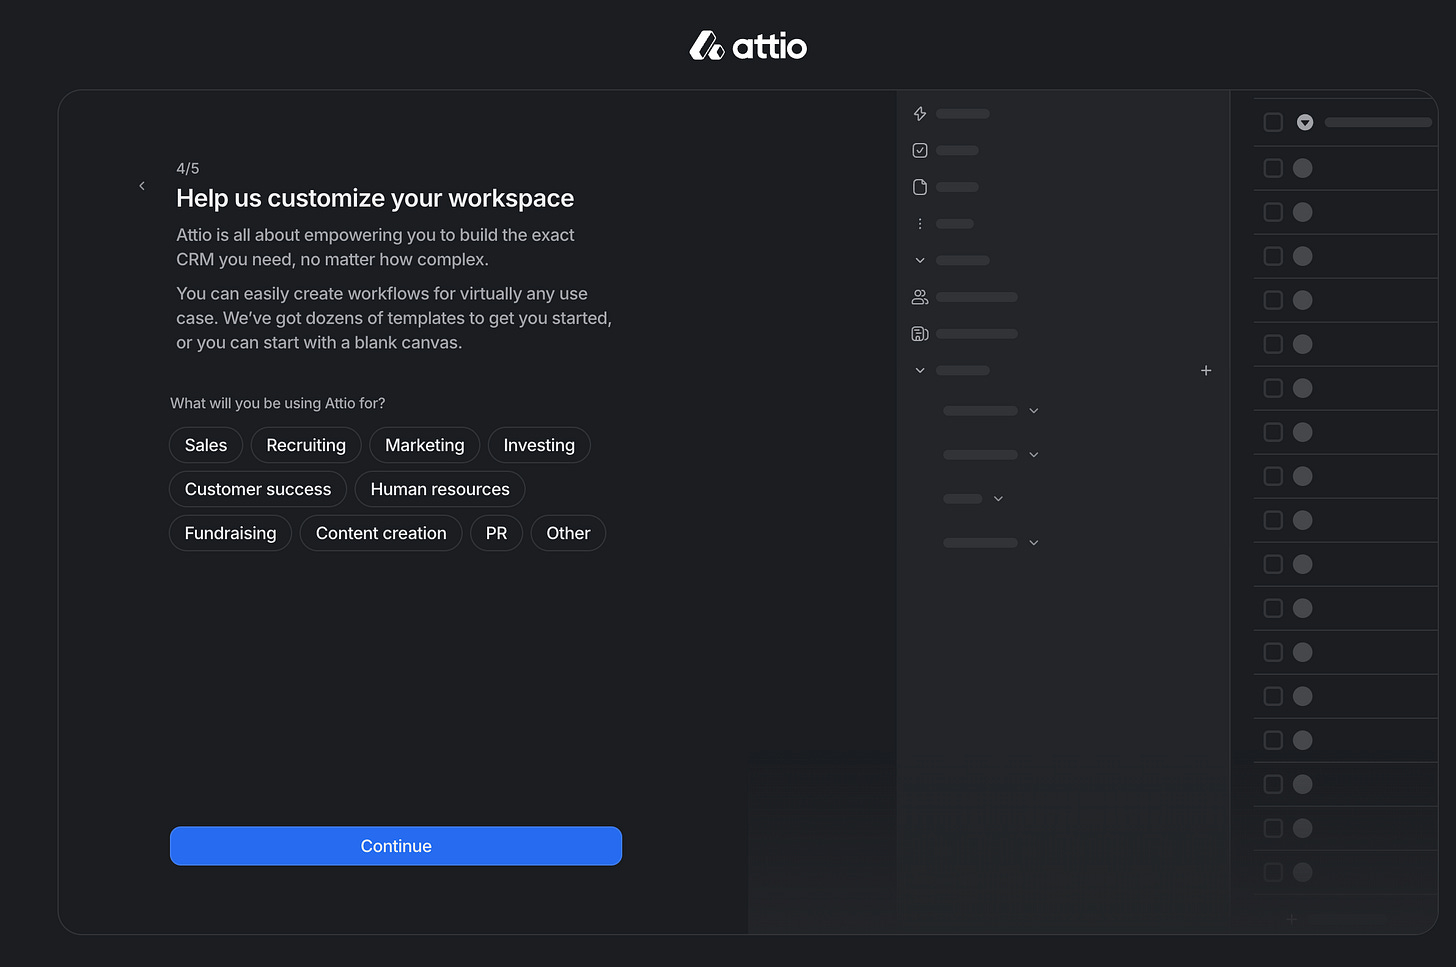Click the document page icon in preview sidebar
This screenshot has width=1456, height=967.
point(920,187)
